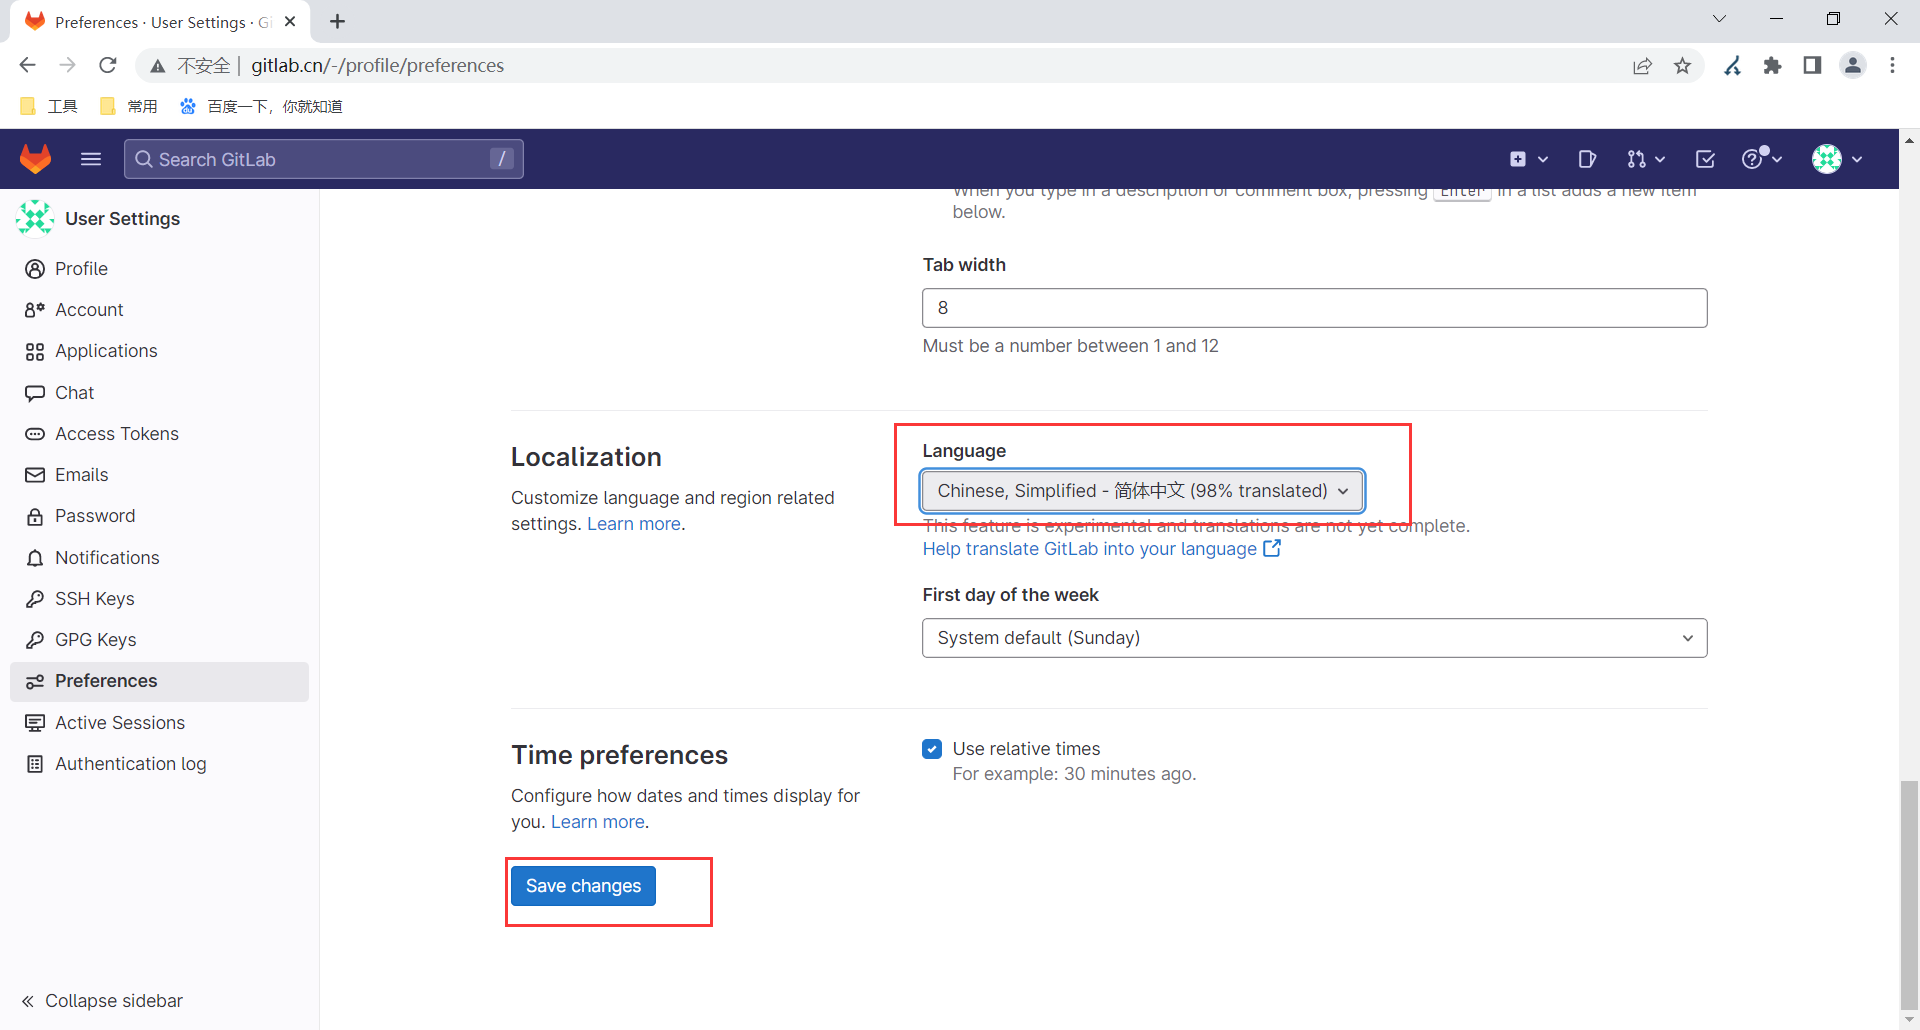1920x1030 pixels.
Task: Open Chat settings
Action: [x=160, y=393]
